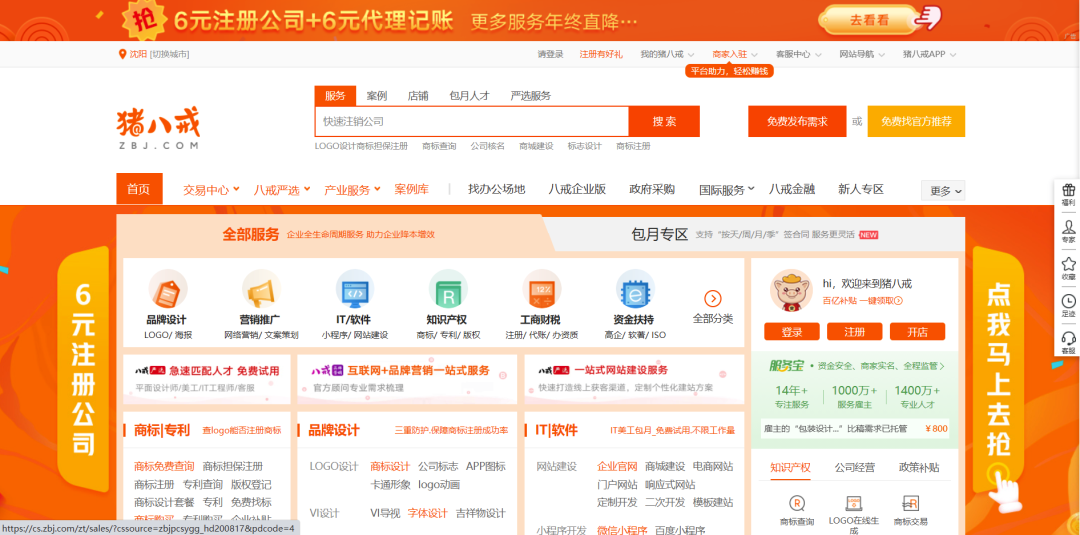Screen dimensions: 1080x535
Task: Switch to the 政策补贴 tab
Action: coord(919,468)
